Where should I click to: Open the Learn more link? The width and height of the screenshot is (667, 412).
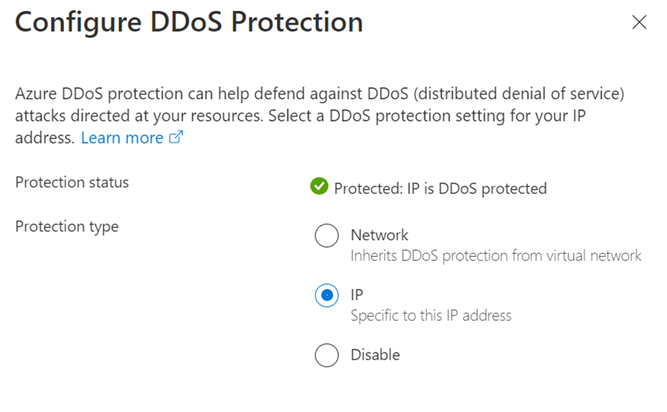pyautogui.click(x=122, y=138)
